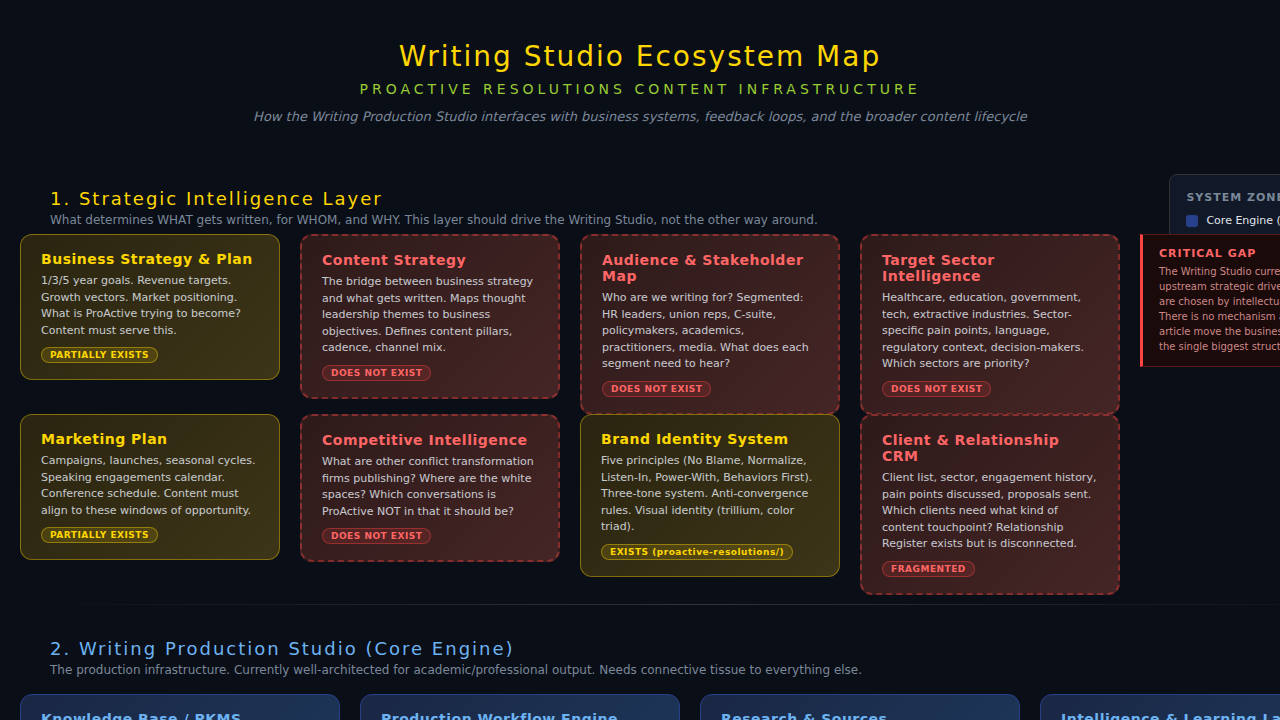Click DOES NOT EXIST under Audience & Stakeholder Map
The image size is (1280, 720).
pyautogui.click(x=656, y=388)
